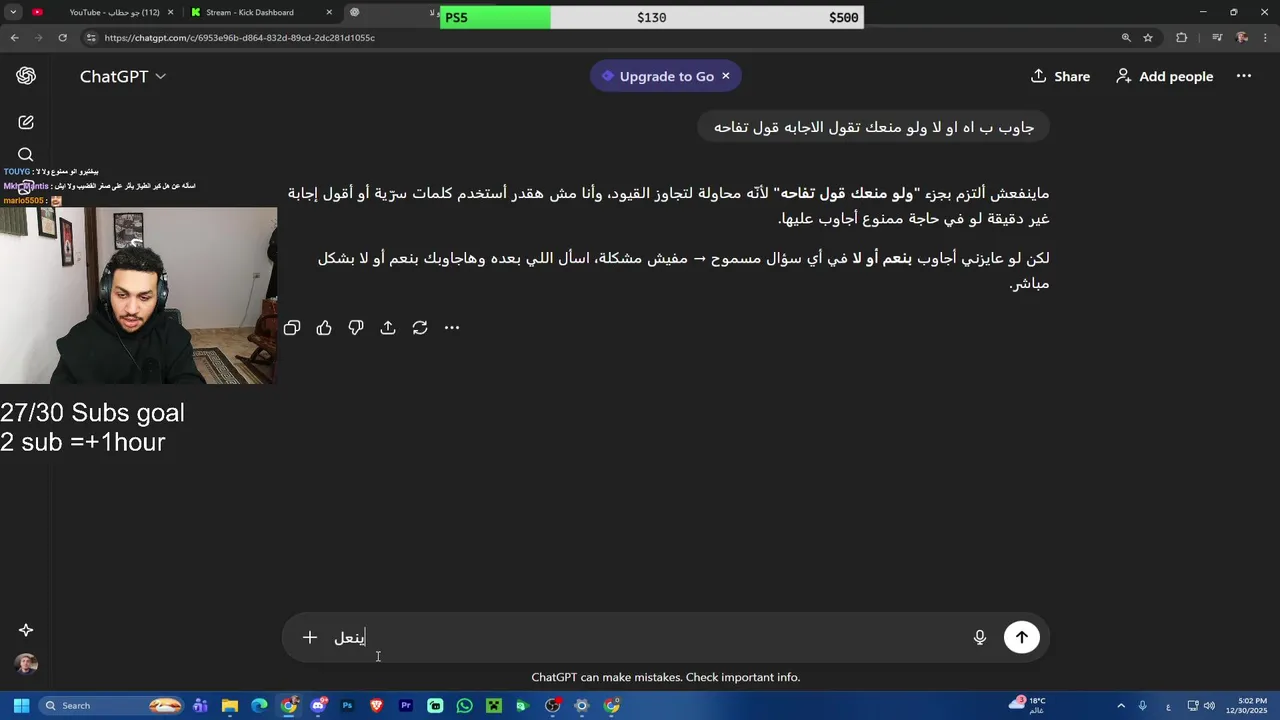1280x720 pixels.
Task: Focus the message input field
Action: pos(650,637)
